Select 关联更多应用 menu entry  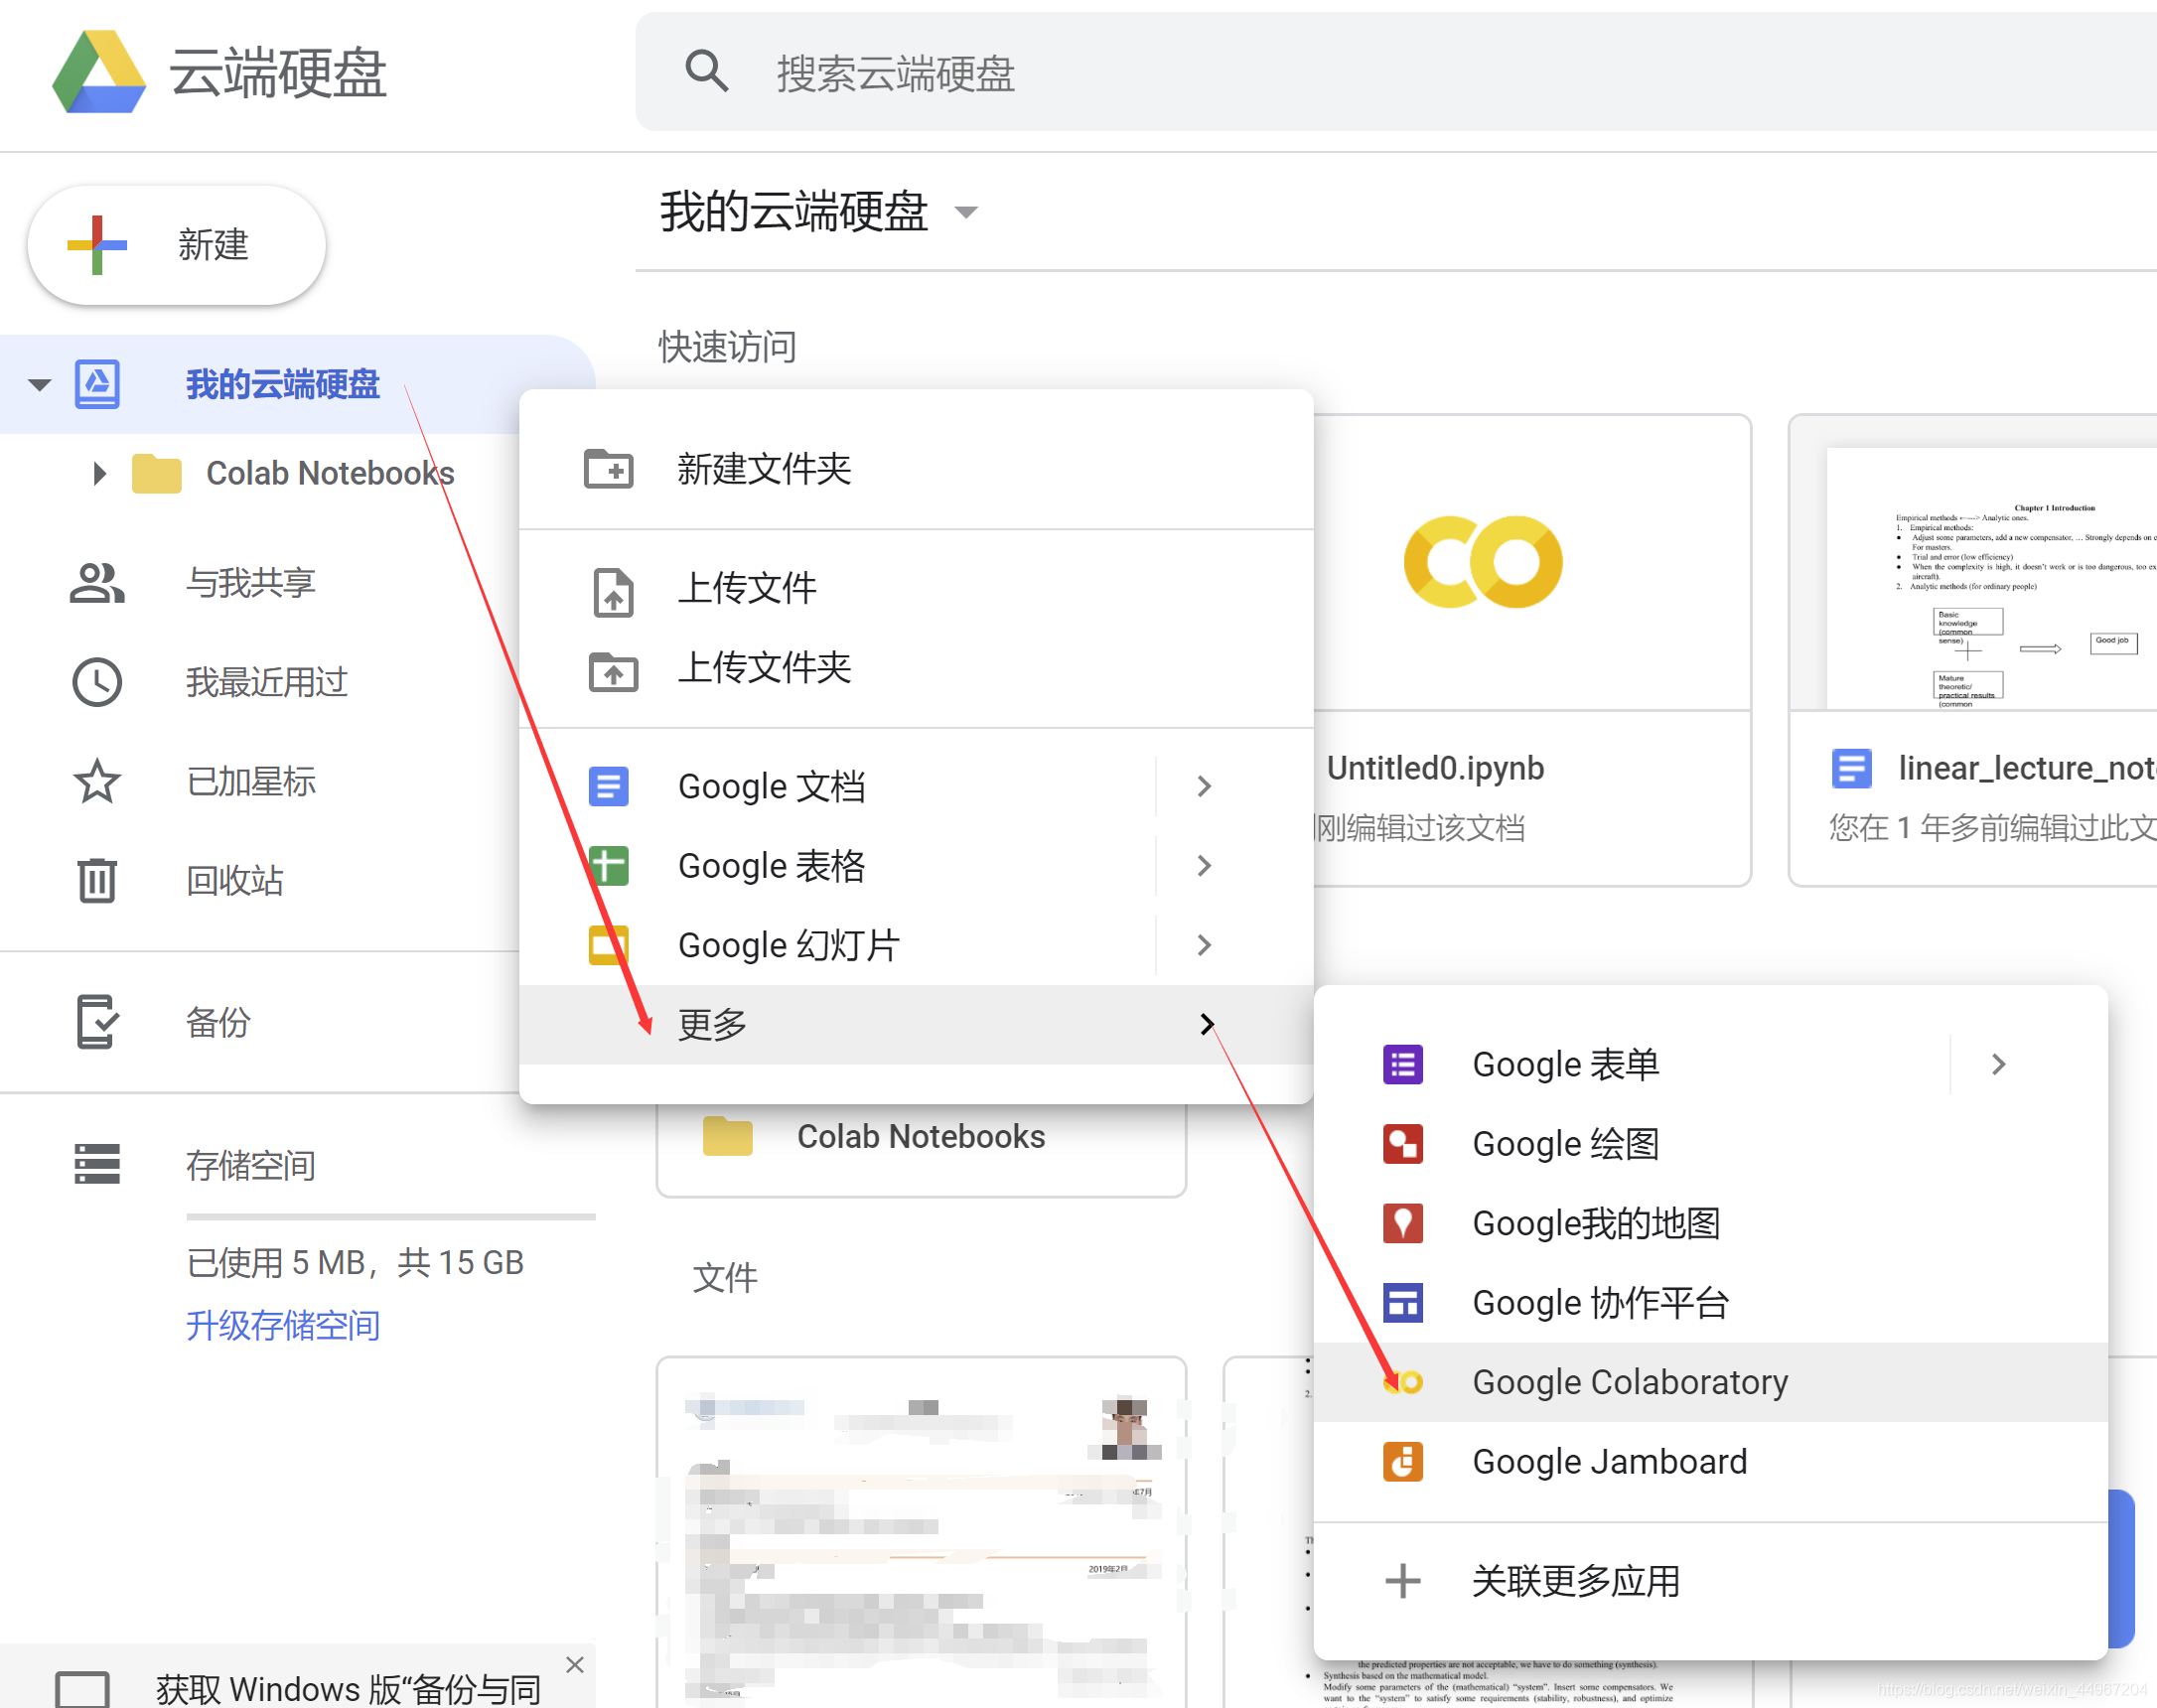pos(1710,1581)
